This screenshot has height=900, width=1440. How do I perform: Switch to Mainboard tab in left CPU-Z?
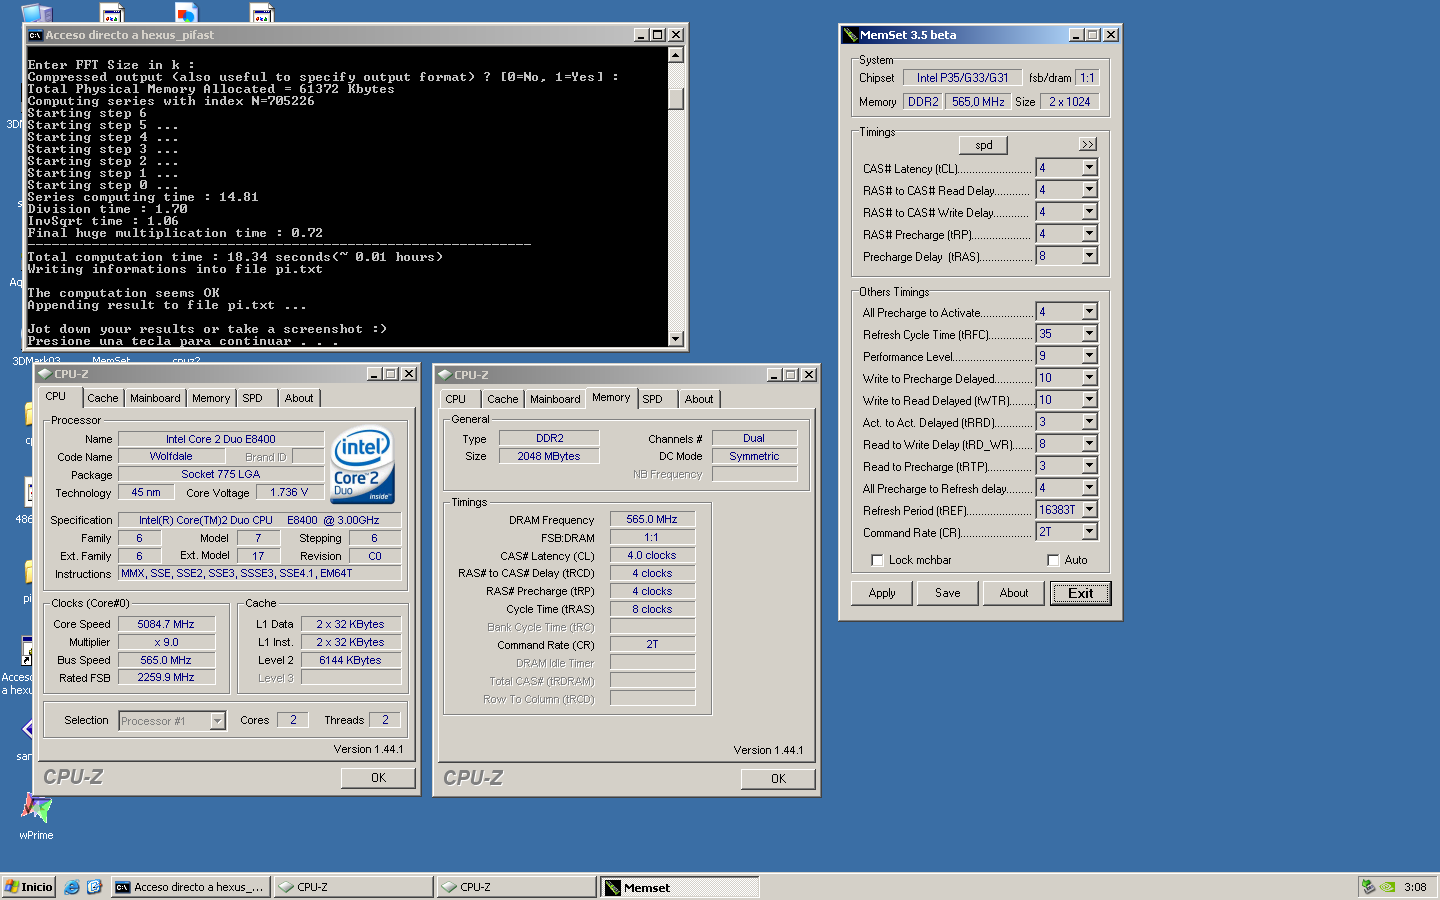(155, 398)
